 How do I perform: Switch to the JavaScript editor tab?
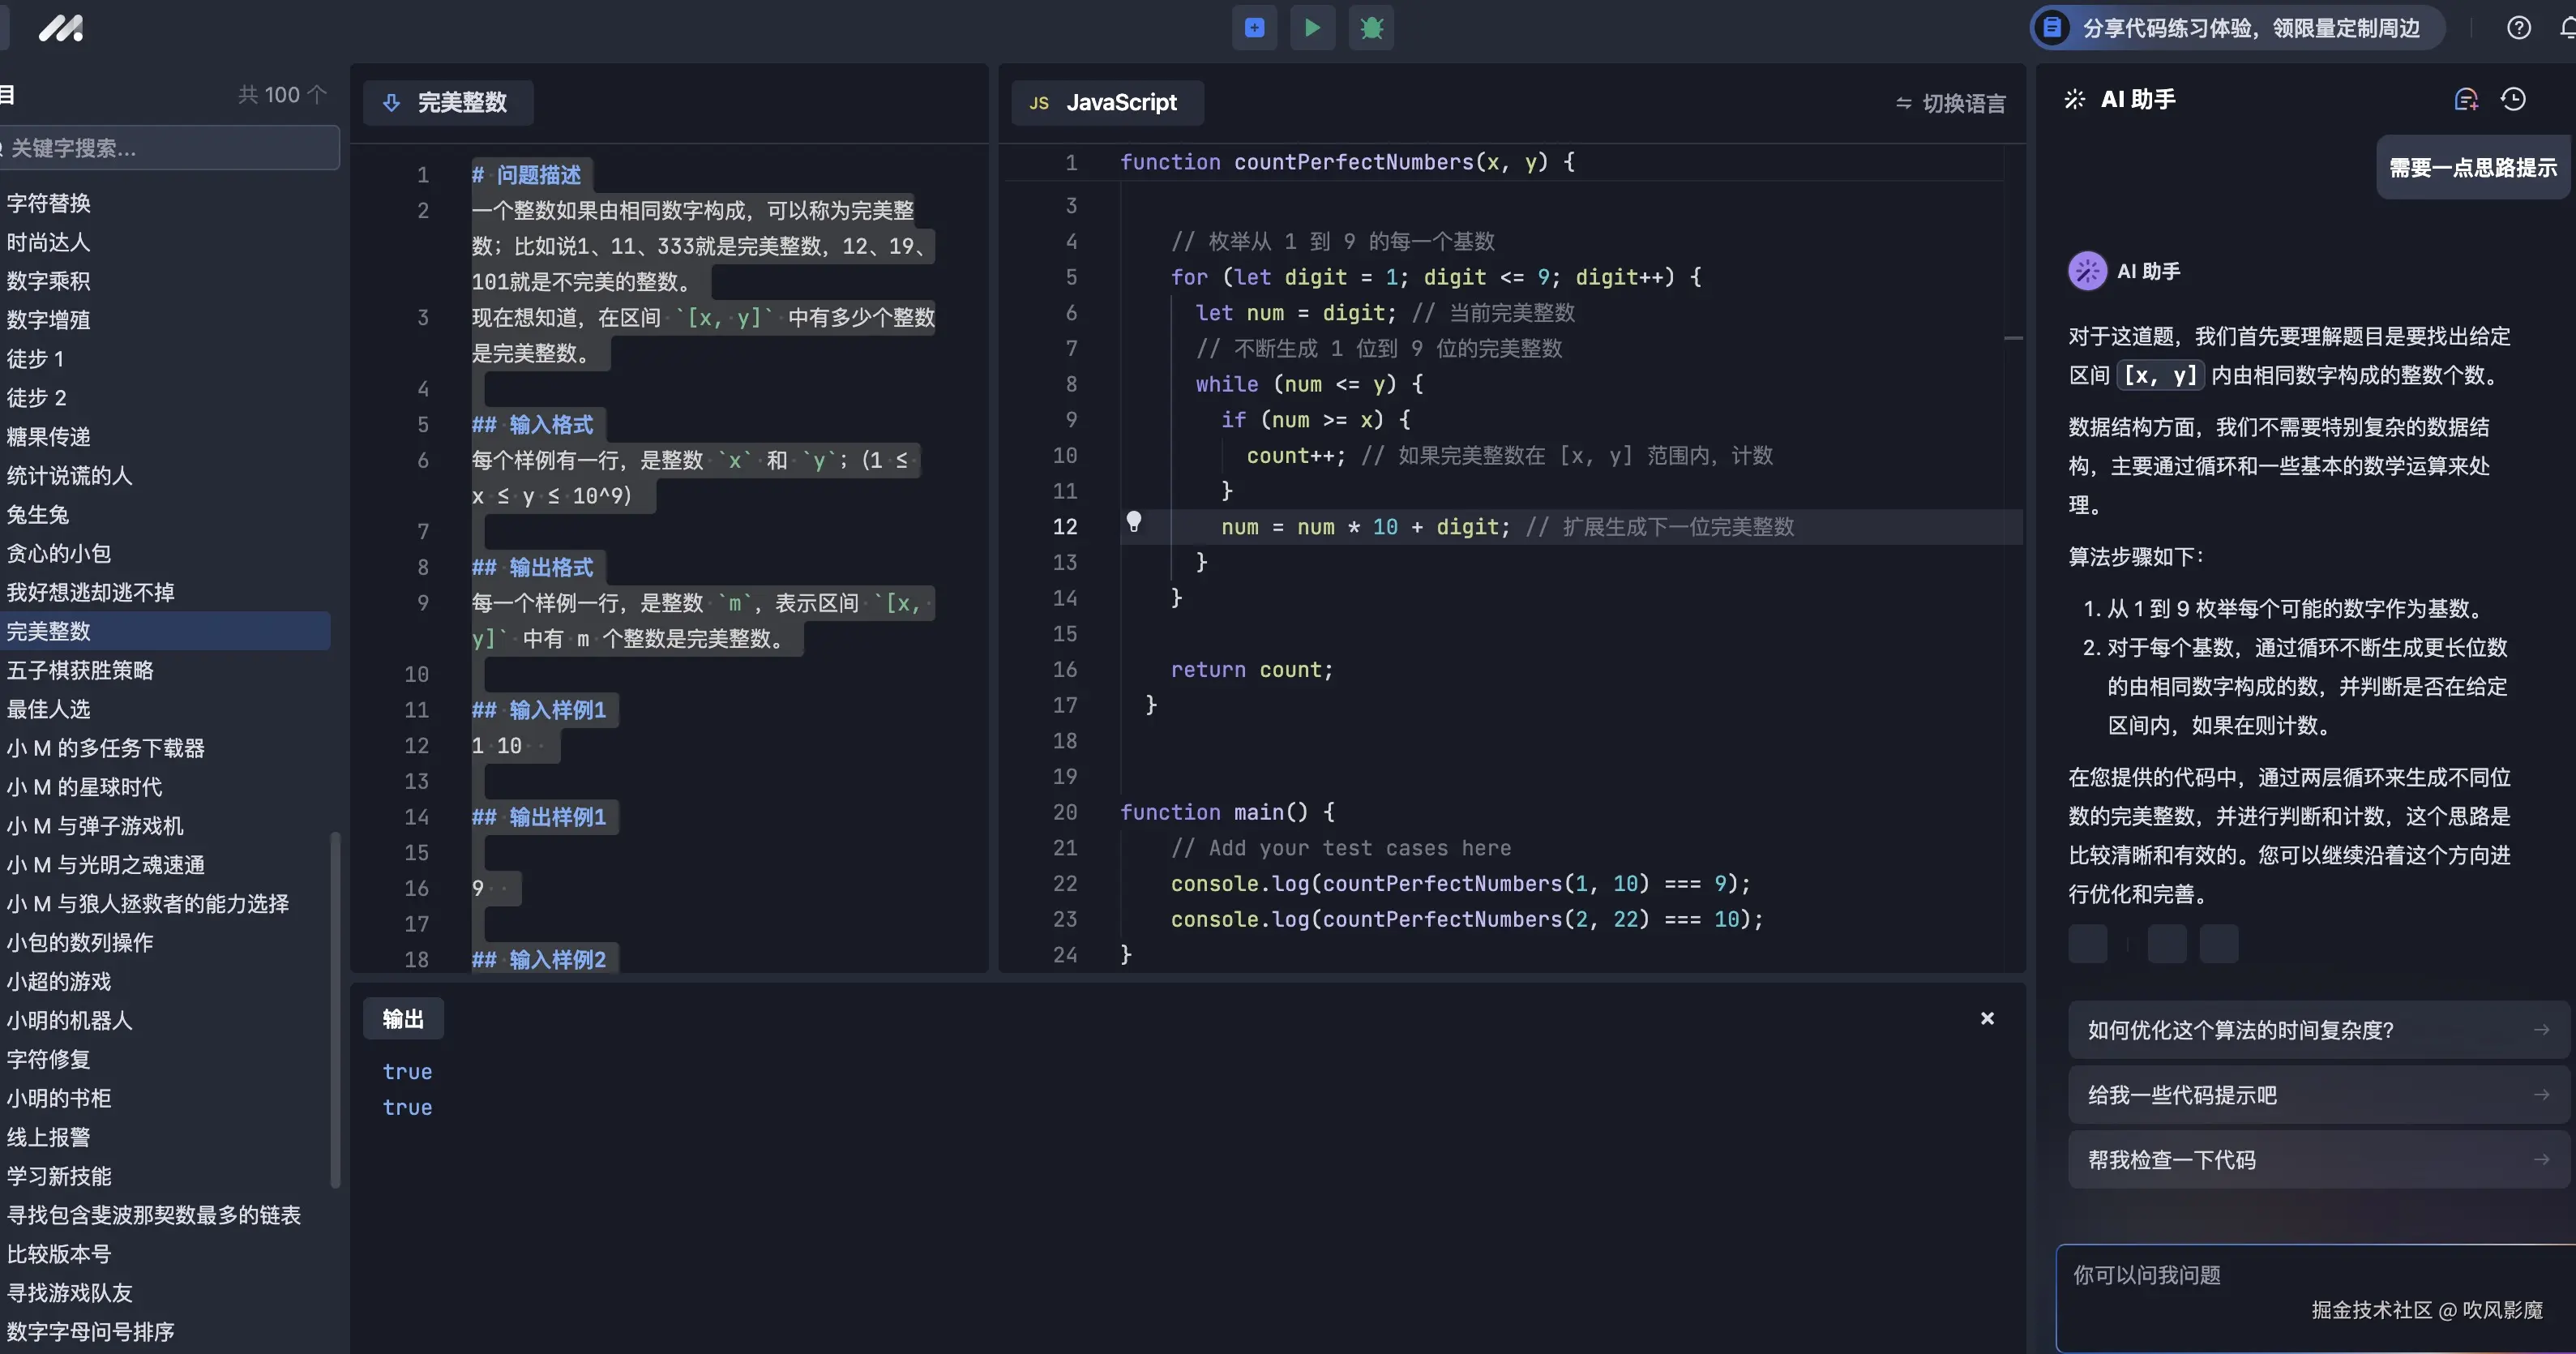click(x=1106, y=102)
